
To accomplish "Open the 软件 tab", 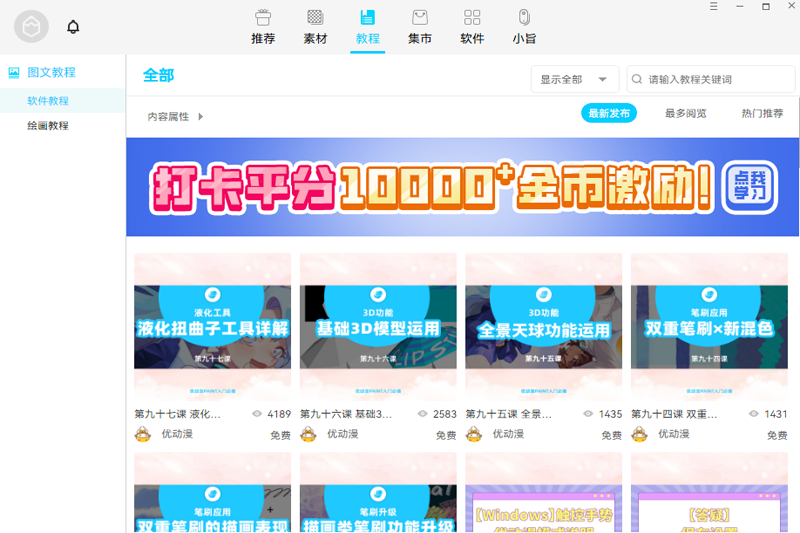I will [x=472, y=28].
